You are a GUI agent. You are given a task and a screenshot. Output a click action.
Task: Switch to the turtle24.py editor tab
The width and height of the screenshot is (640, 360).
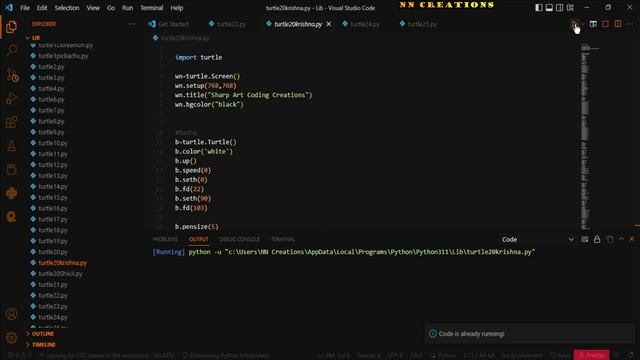point(361,24)
